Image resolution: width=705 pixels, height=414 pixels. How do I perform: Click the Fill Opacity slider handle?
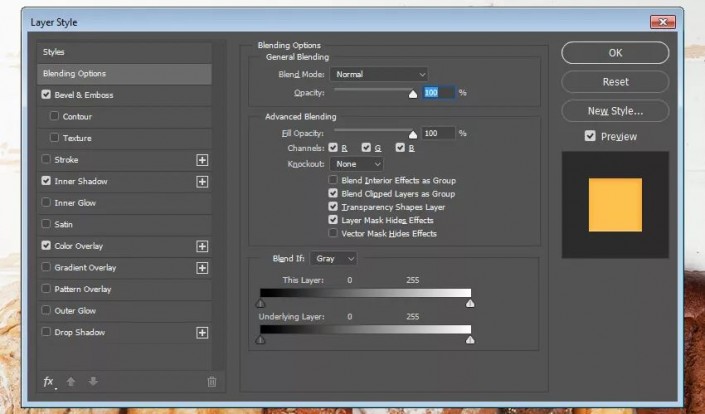(x=413, y=134)
